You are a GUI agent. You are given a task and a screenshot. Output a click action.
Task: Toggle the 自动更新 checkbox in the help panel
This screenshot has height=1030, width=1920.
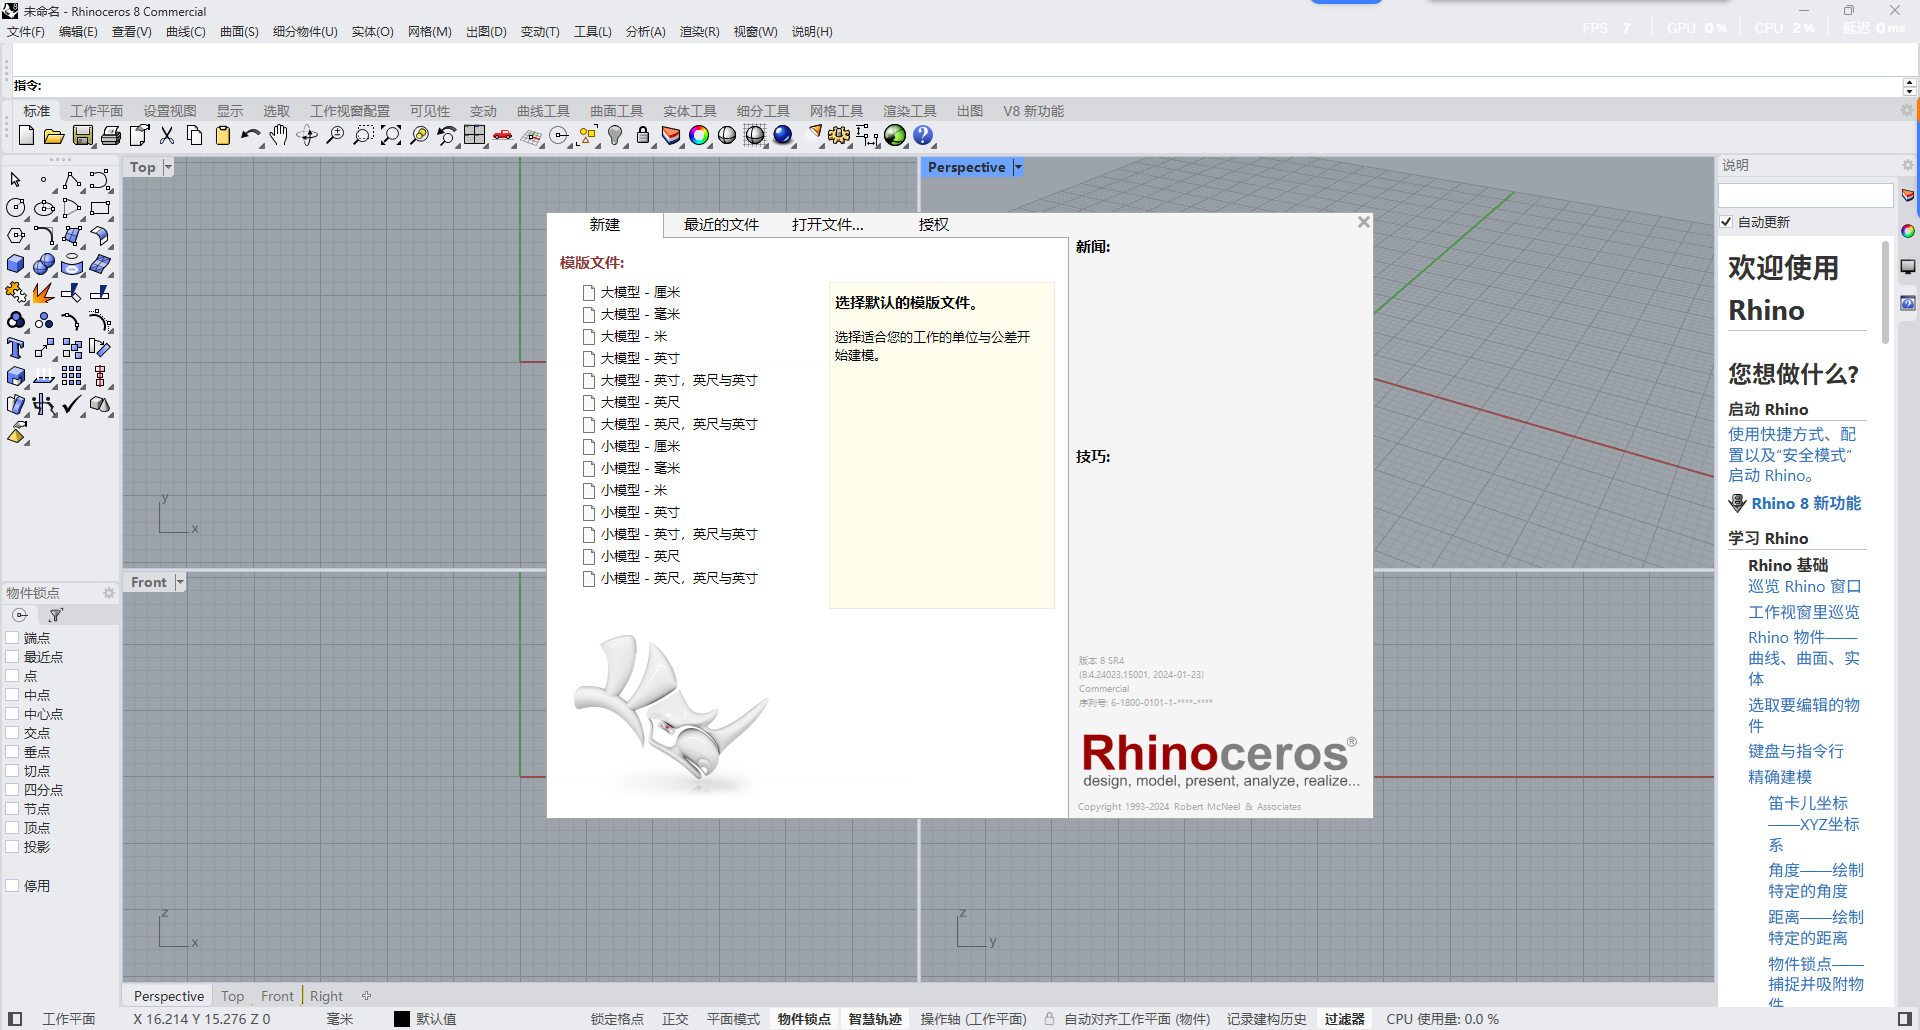tap(1726, 221)
